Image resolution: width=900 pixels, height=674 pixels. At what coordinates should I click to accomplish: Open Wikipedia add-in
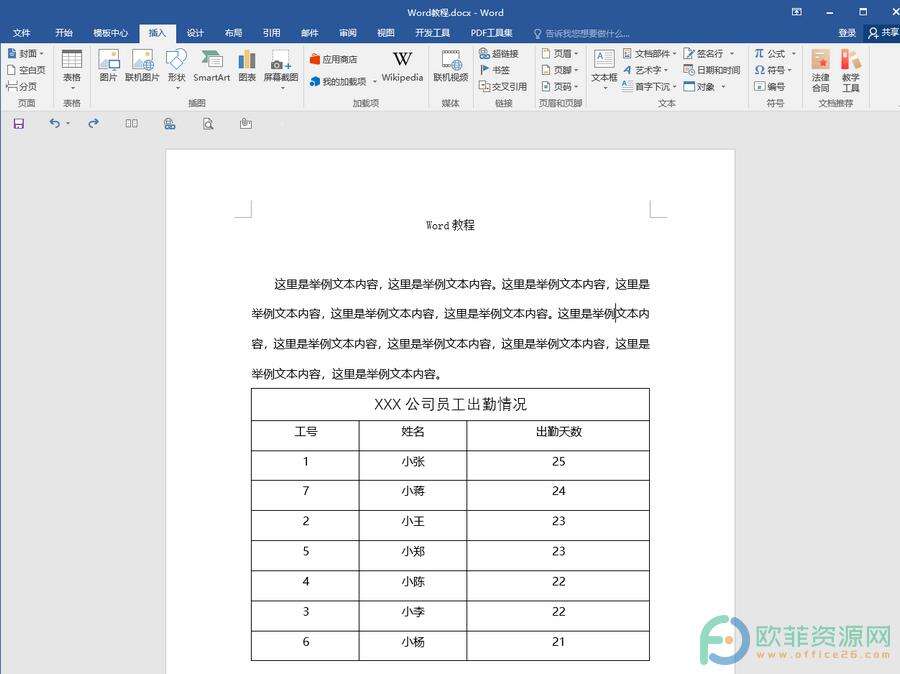click(402, 66)
